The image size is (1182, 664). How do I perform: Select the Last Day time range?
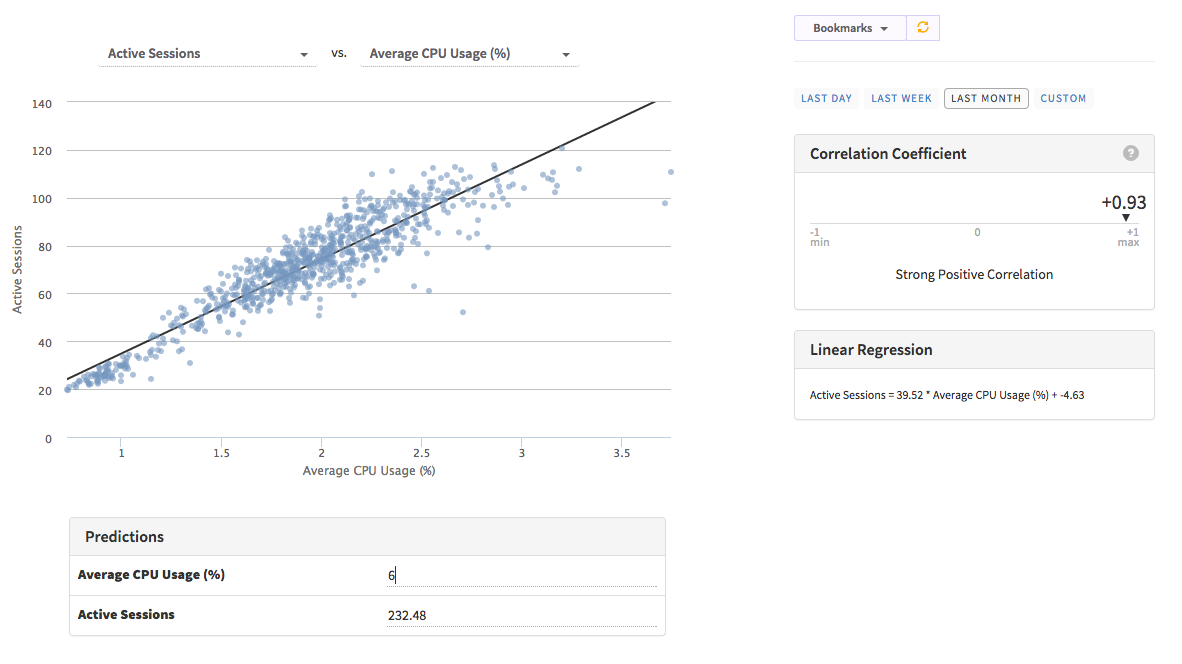pos(826,98)
